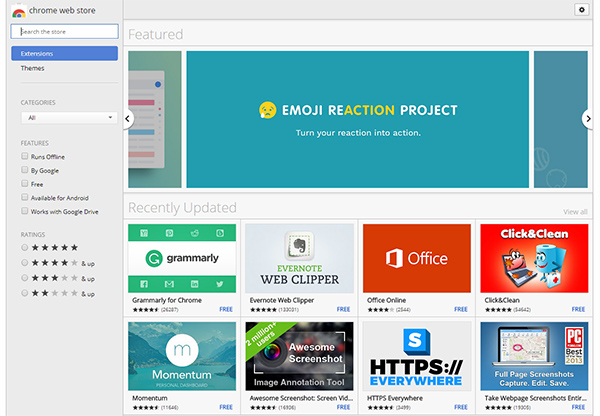The width and height of the screenshot is (600, 416).
Task: Open the Momentum tile image
Action: point(182,356)
